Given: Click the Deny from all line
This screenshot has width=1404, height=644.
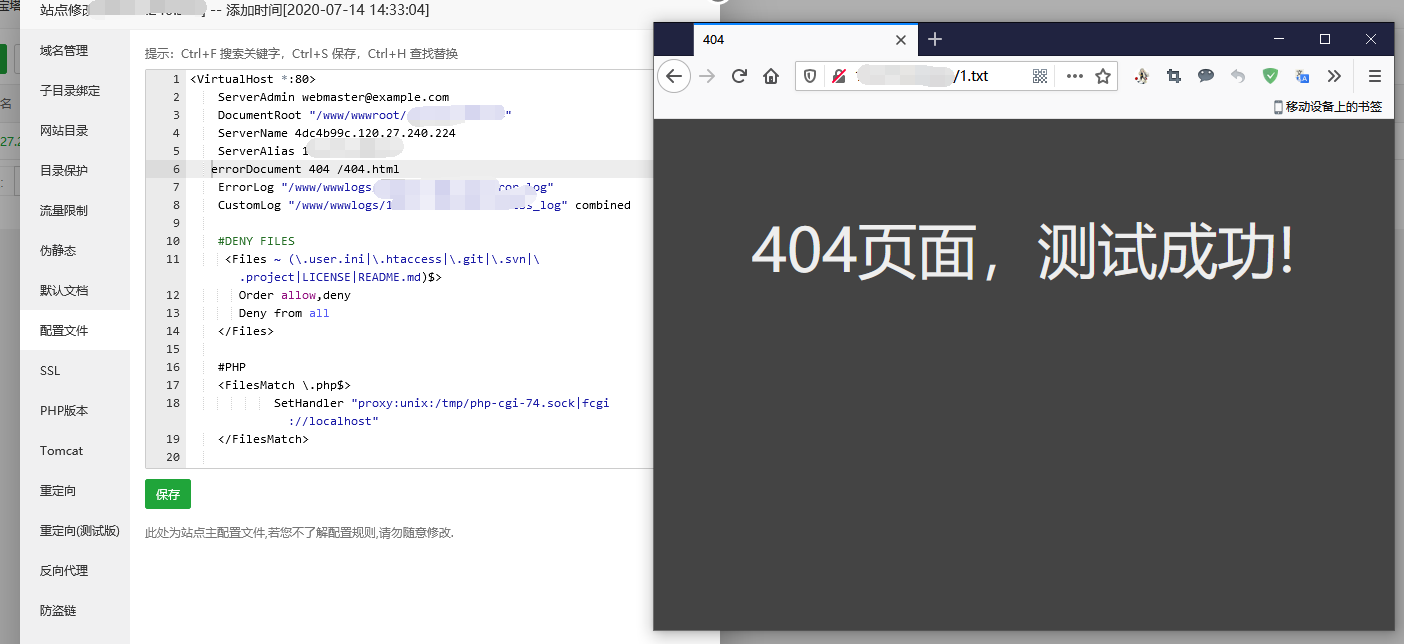Looking at the screenshot, I should tap(284, 313).
